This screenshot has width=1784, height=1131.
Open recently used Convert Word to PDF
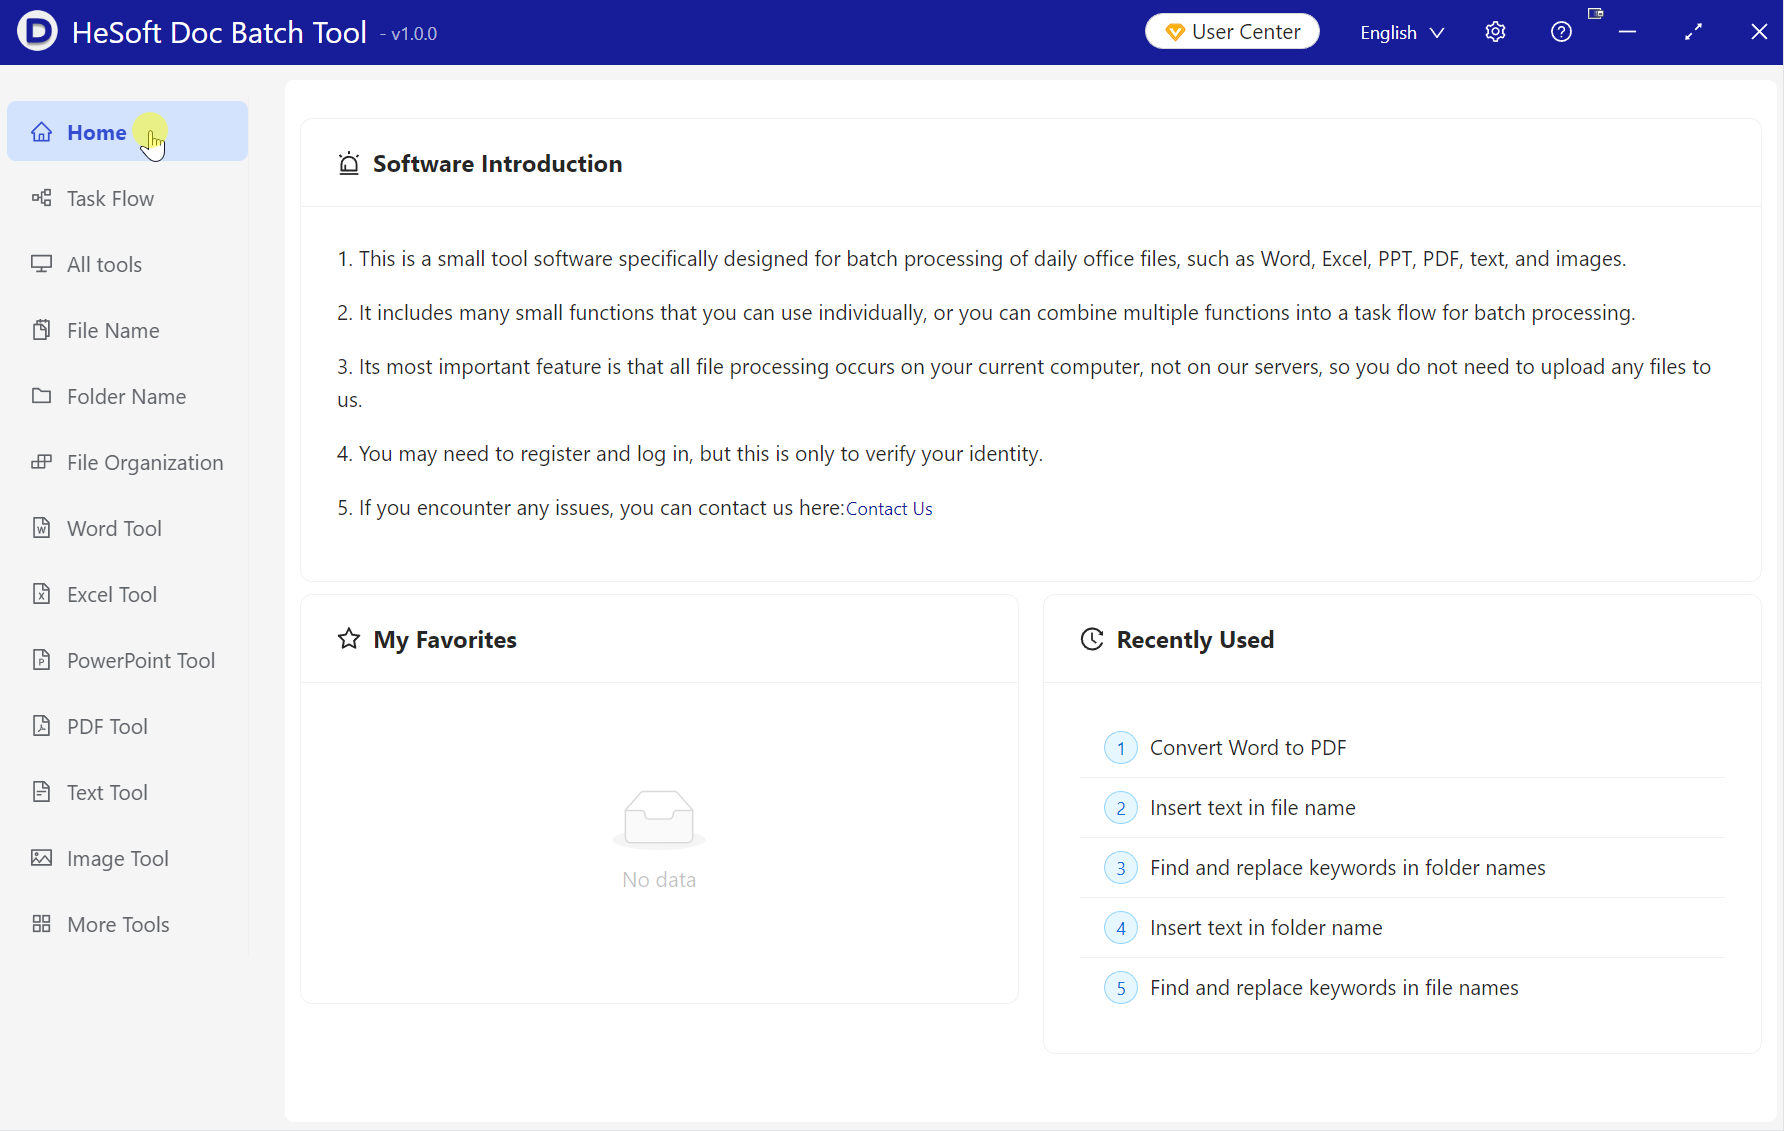[x=1247, y=748]
